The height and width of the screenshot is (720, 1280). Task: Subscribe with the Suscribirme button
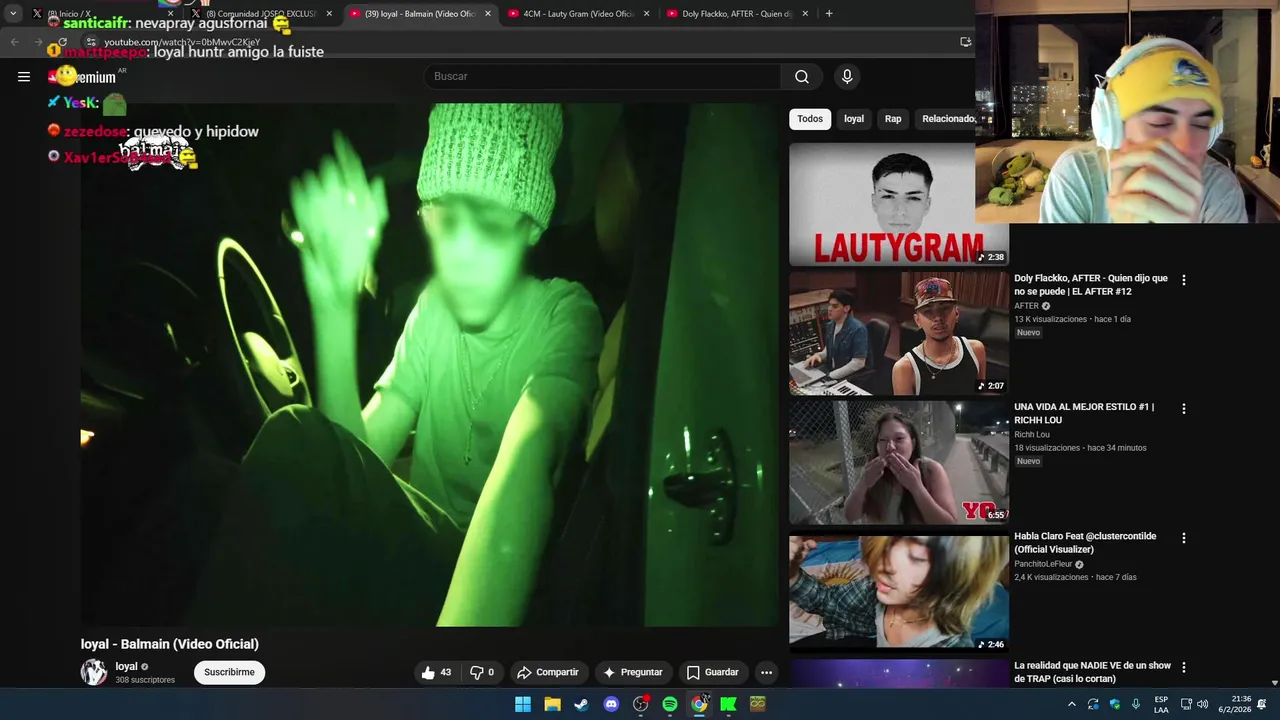click(x=229, y=672)
